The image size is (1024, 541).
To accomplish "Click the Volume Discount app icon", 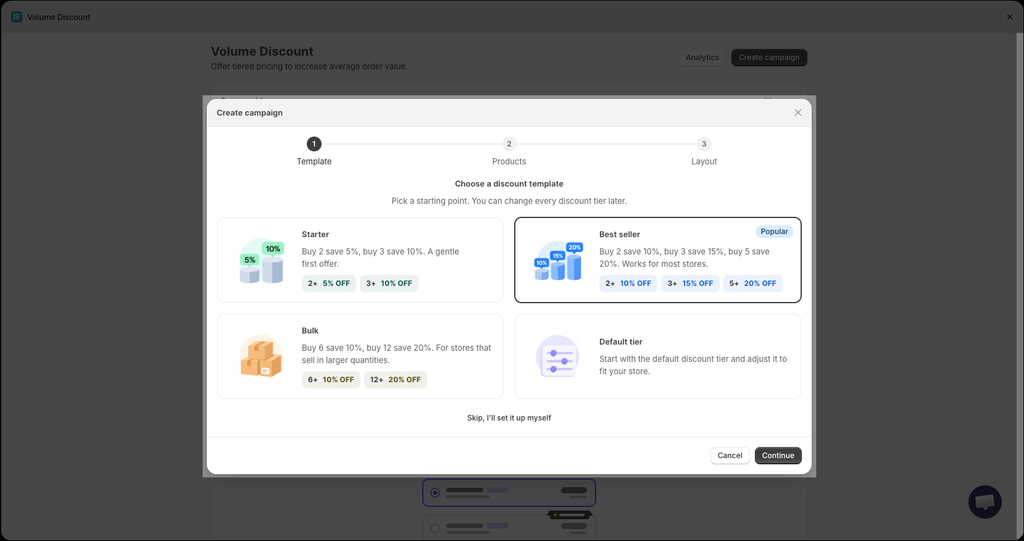I will pos(16,17).
